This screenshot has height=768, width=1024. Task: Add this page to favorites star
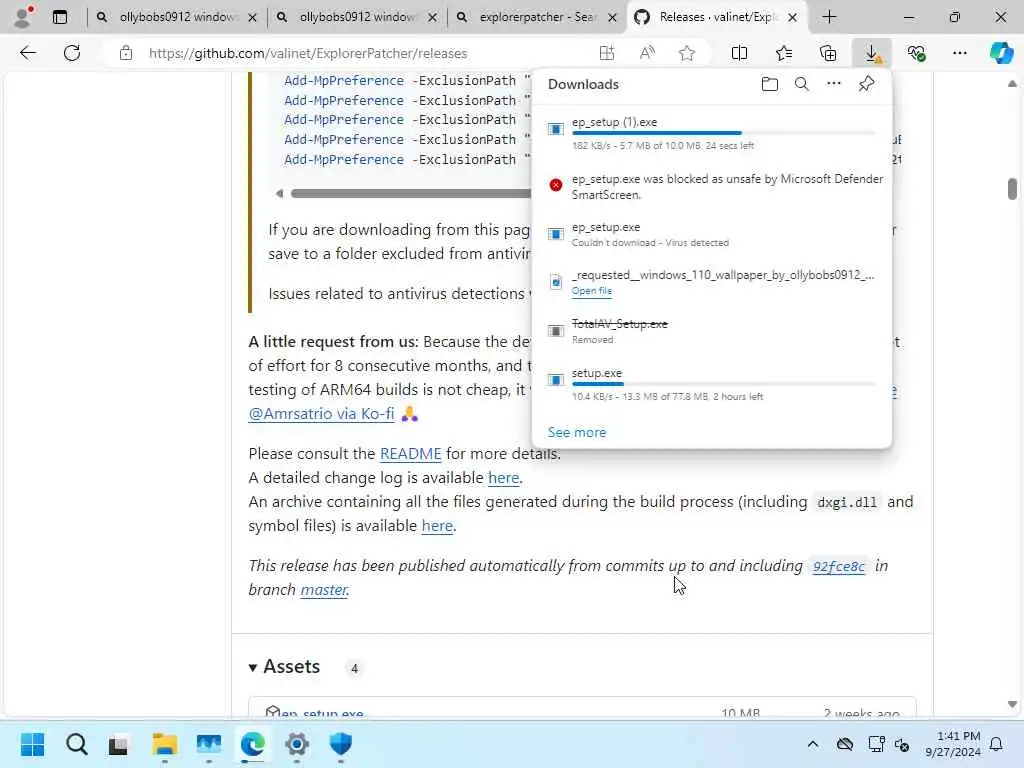(x=686, y=53)
